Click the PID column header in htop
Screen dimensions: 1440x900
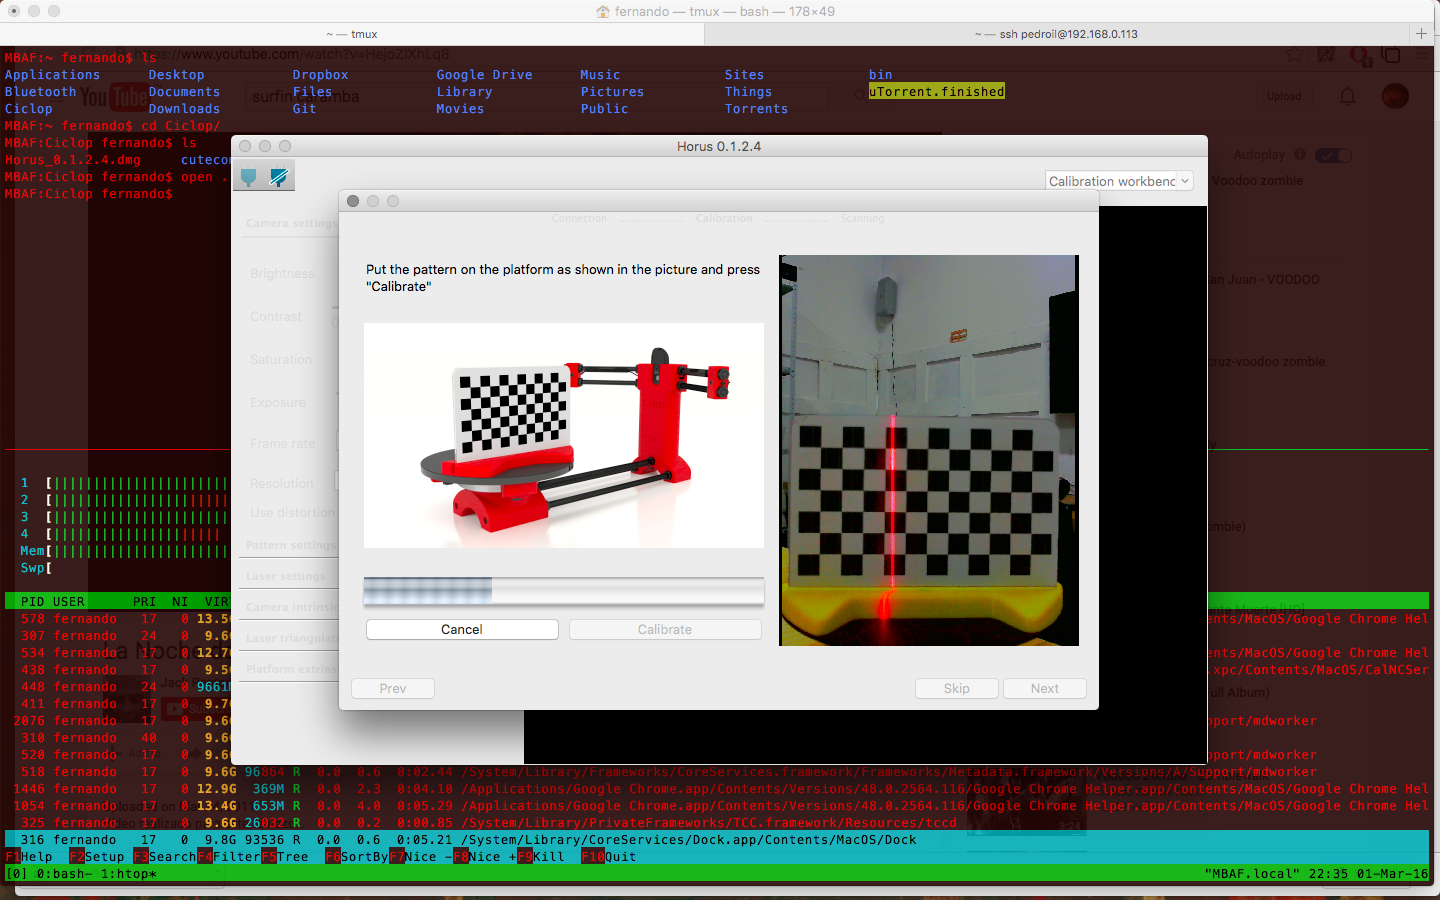point(33,602)
